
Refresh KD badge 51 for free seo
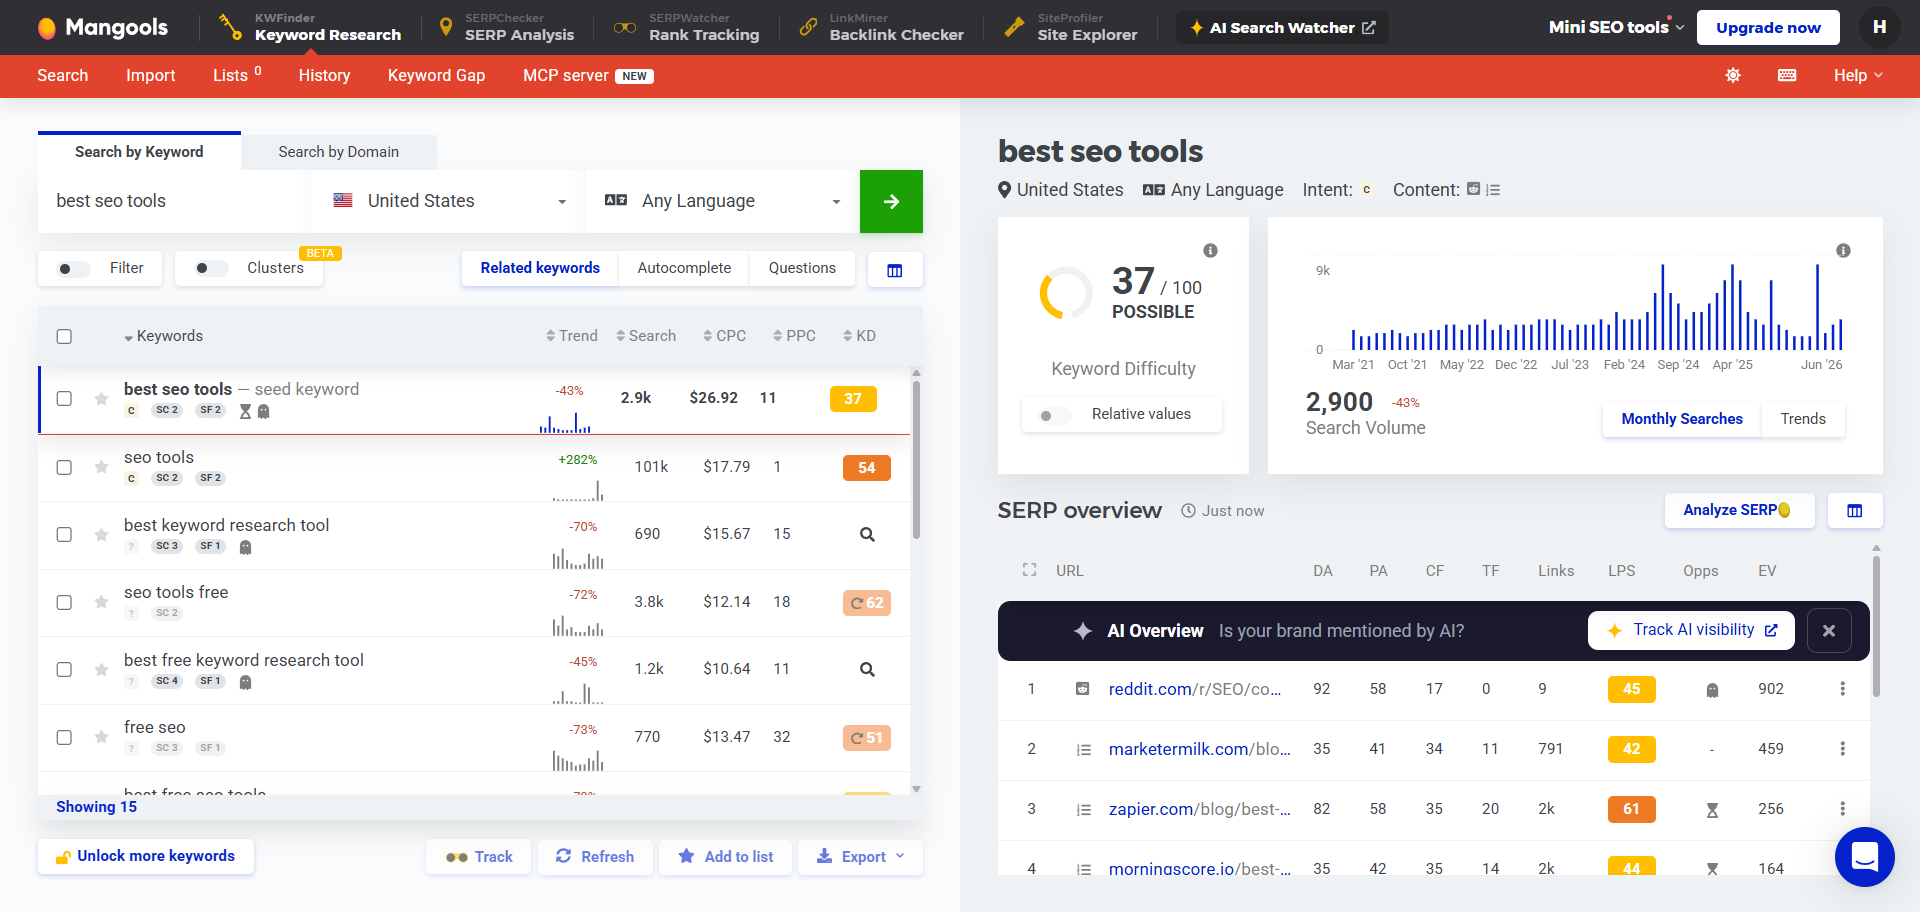867,738
